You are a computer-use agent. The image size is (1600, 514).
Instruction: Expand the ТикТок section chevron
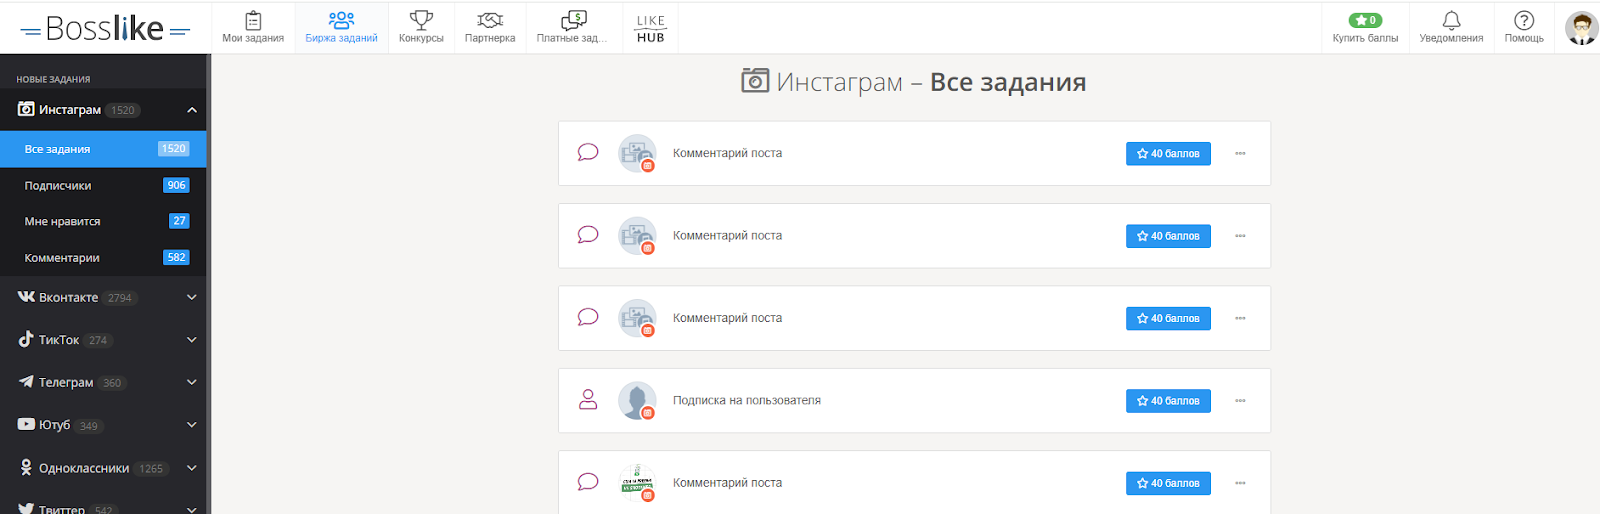(192, 340)
